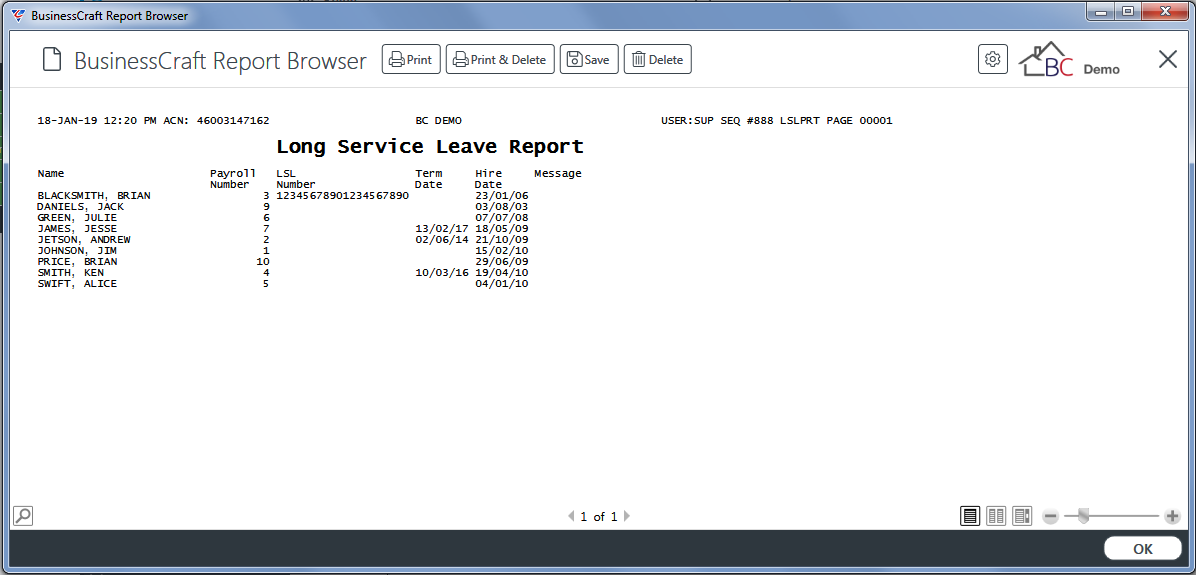Click hire date 07/07/08

501,217
